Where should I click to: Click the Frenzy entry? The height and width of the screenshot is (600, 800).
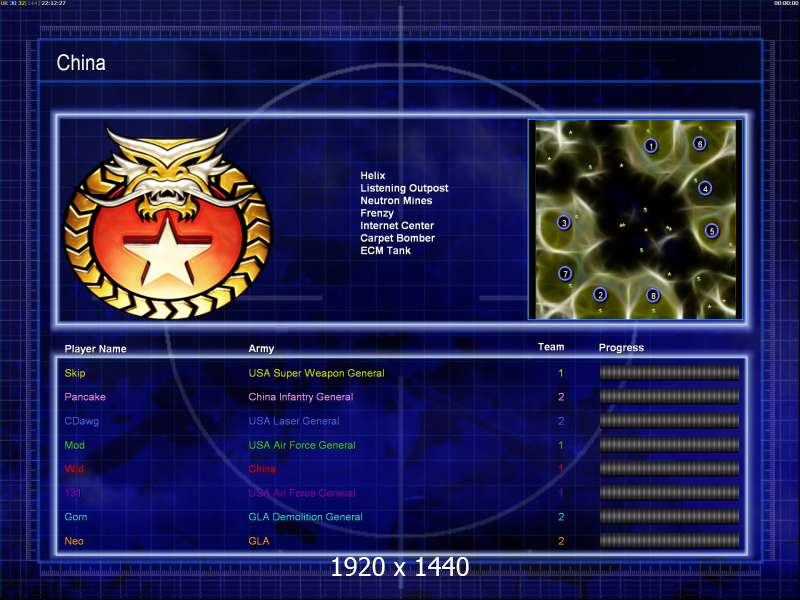click(377, 213)
